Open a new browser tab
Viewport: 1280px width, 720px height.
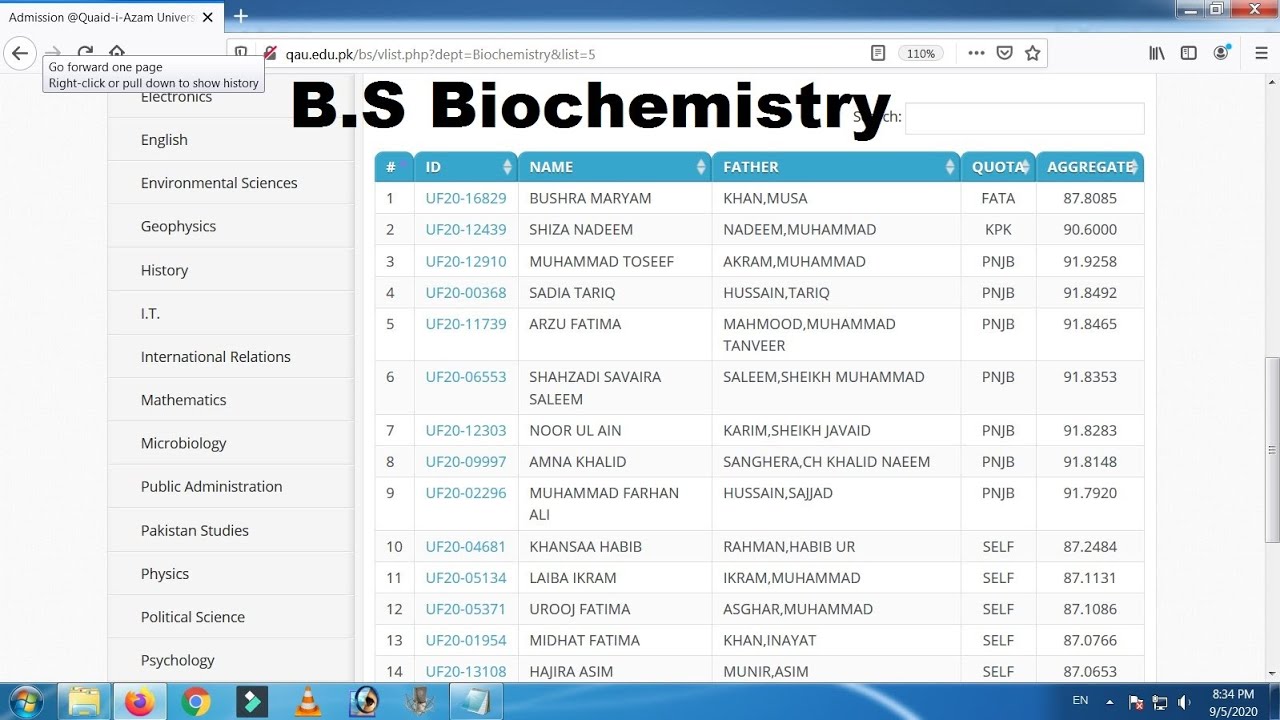pos(241,16)
